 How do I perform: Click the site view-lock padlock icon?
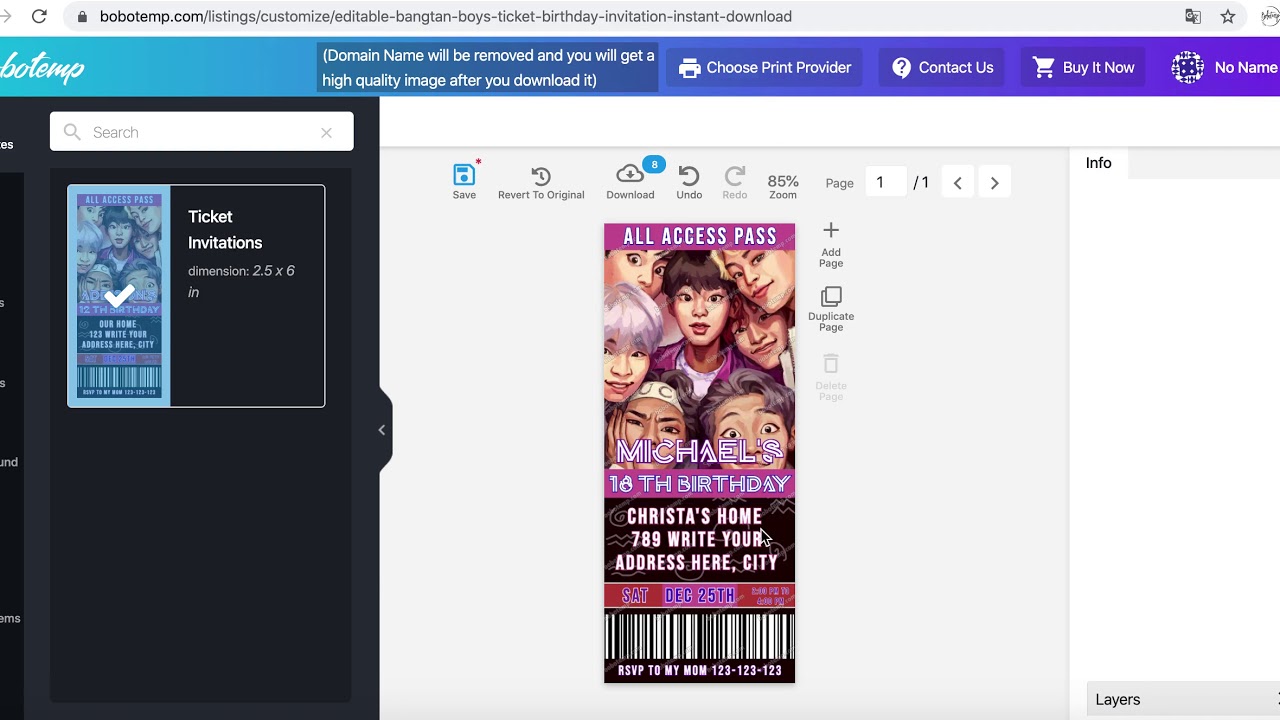pyautogui.click(x=82, y=17)
